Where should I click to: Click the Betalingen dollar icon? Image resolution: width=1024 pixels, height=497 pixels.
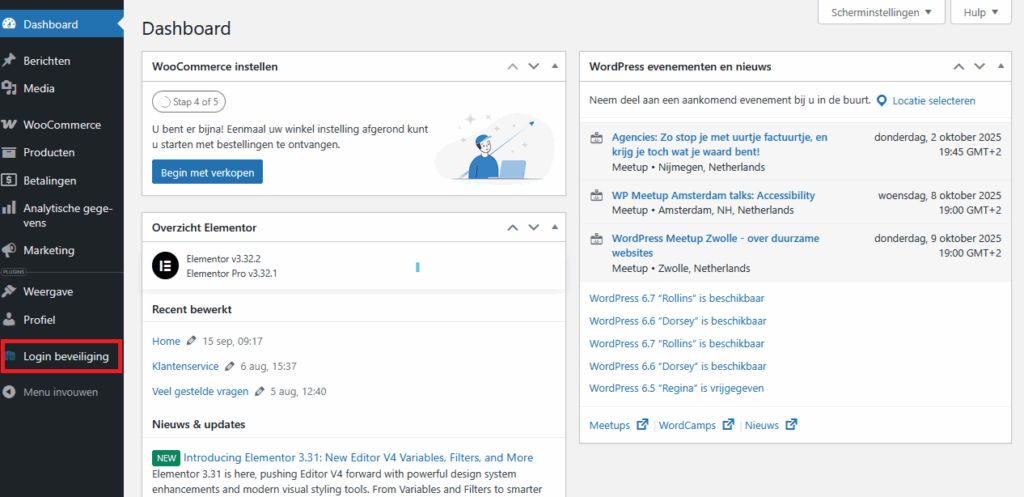click(9, 181)
